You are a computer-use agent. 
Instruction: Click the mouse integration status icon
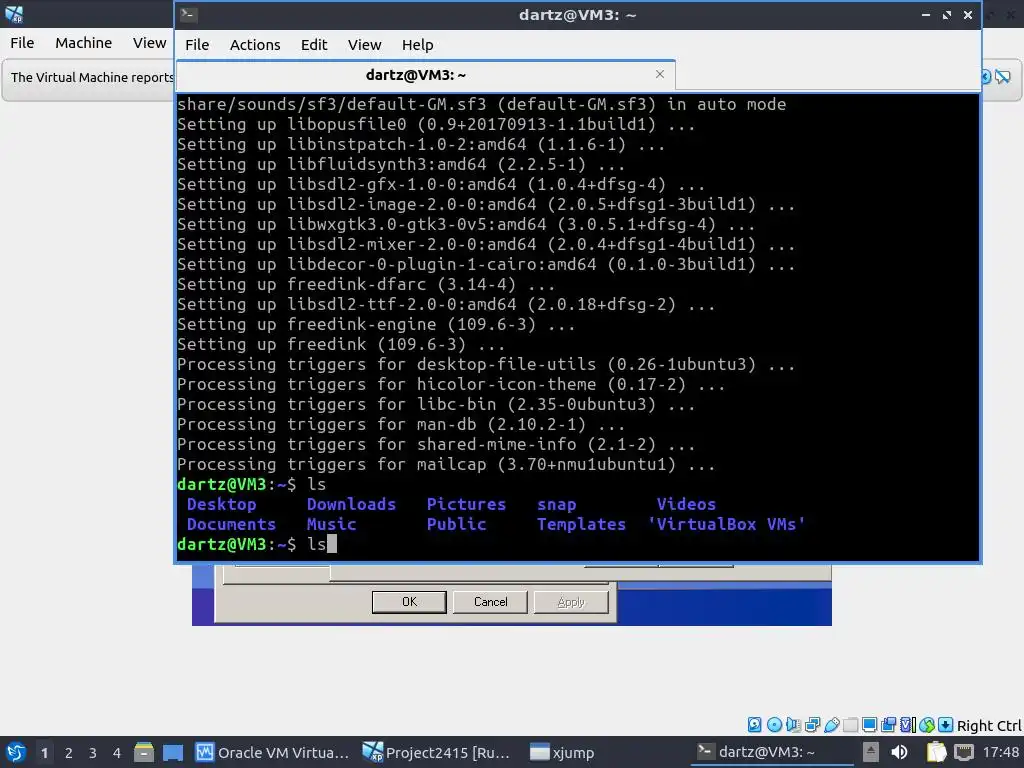pyautogui.click(x=927, y=725)
